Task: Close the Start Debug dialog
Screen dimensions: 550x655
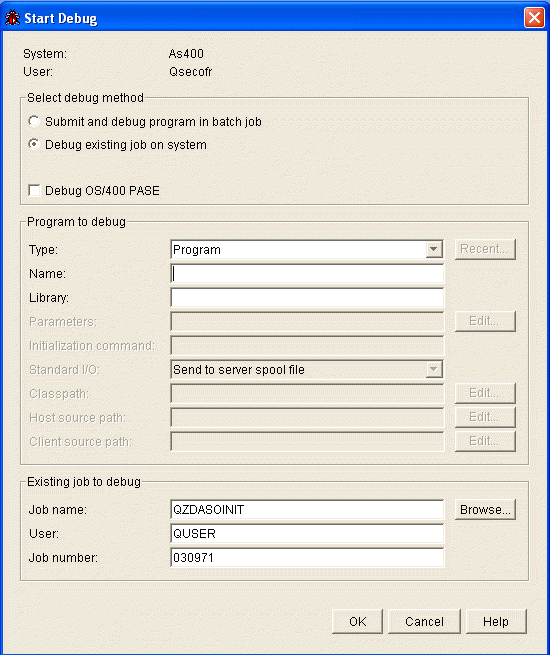Action: pos(534,18)
